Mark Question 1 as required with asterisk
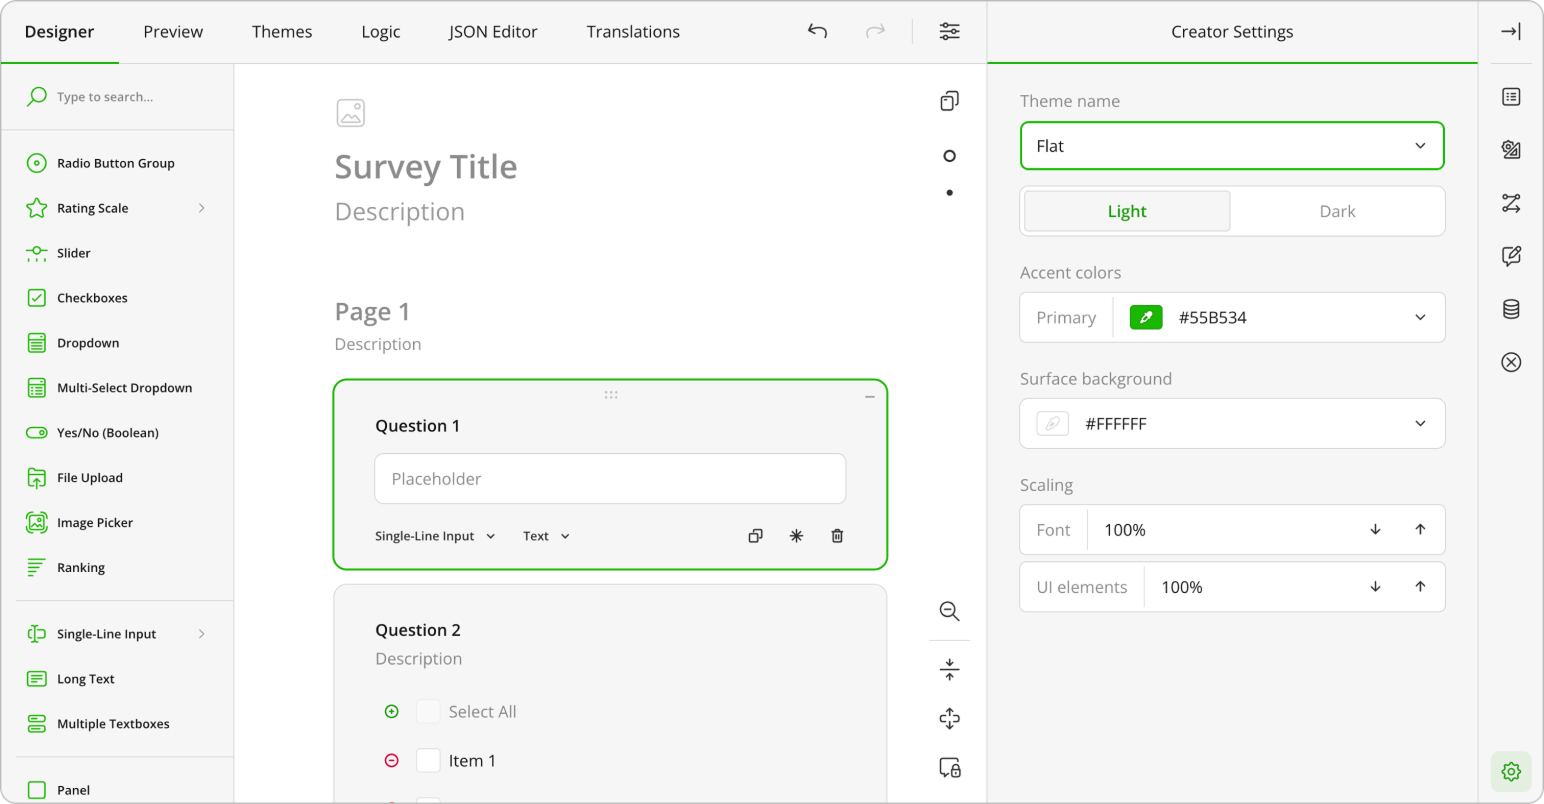1544x804 pixels. click(x=796, y=536)
